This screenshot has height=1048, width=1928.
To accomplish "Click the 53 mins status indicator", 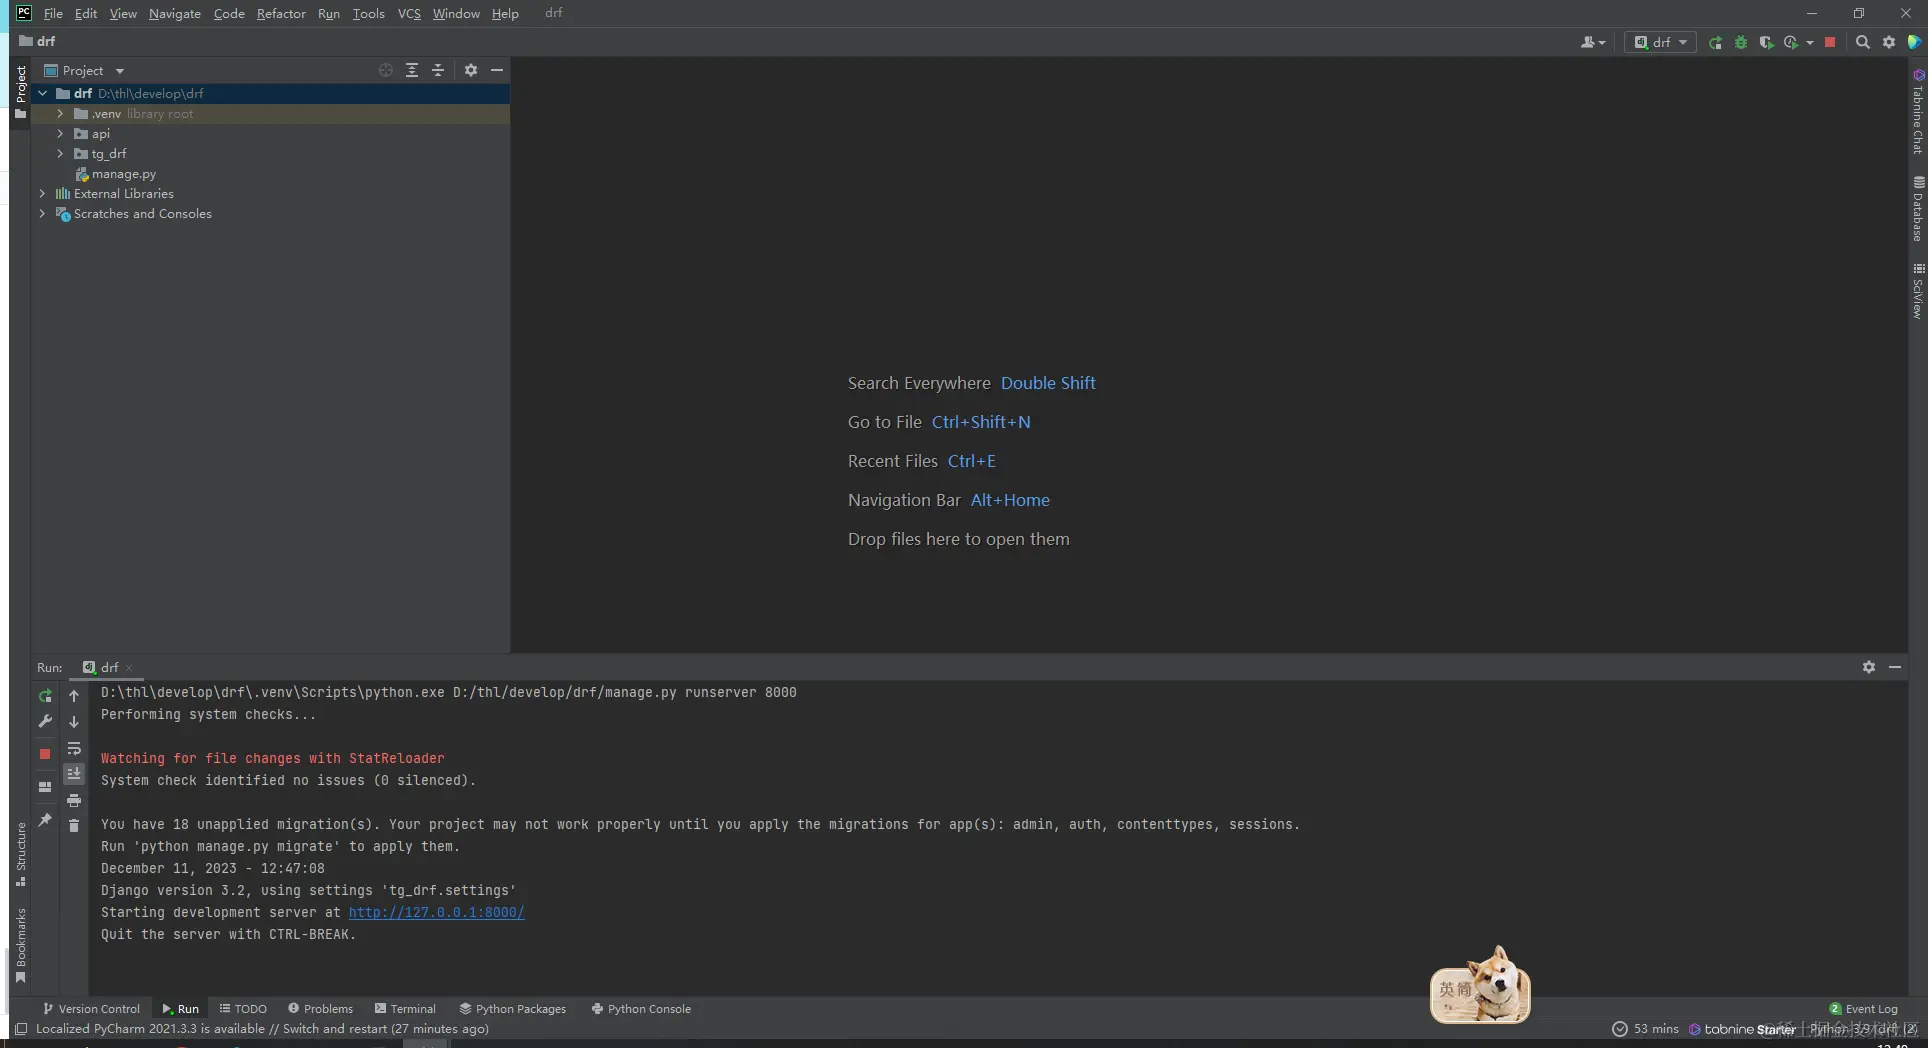I will tap(1646, 1029).
